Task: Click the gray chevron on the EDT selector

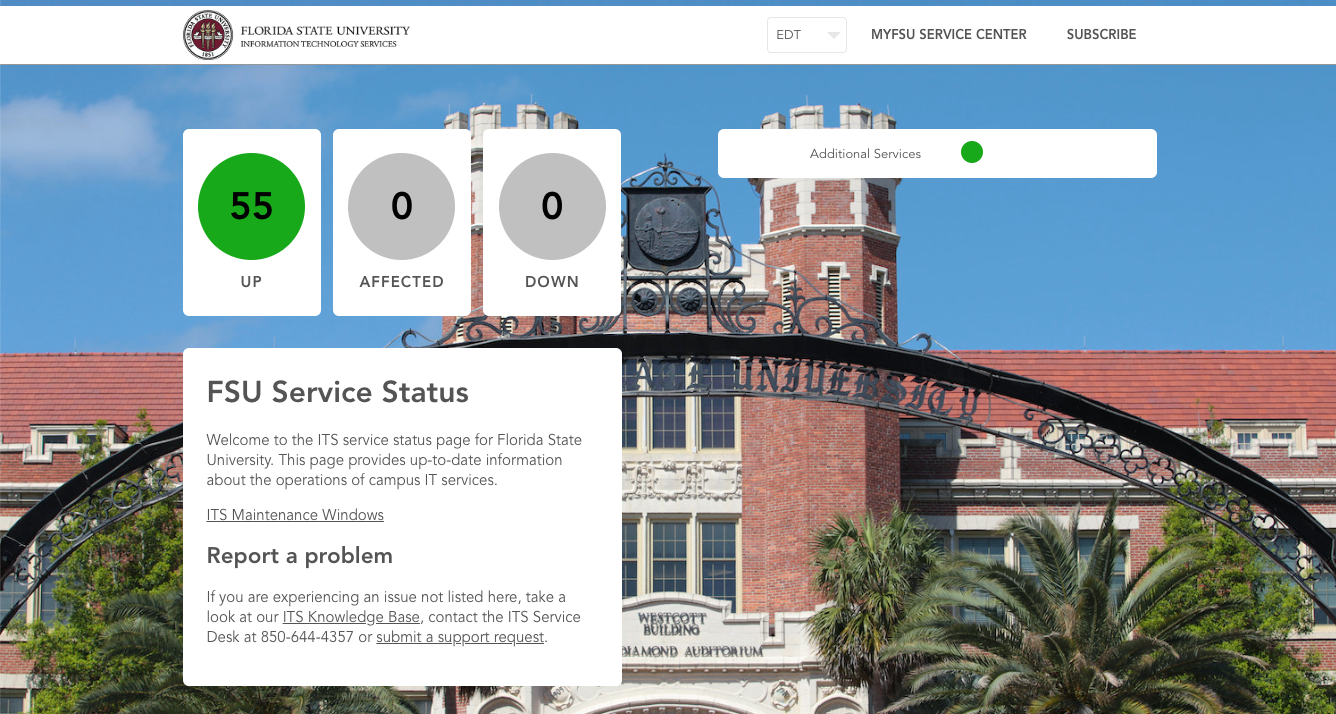Action: (832, 34)
